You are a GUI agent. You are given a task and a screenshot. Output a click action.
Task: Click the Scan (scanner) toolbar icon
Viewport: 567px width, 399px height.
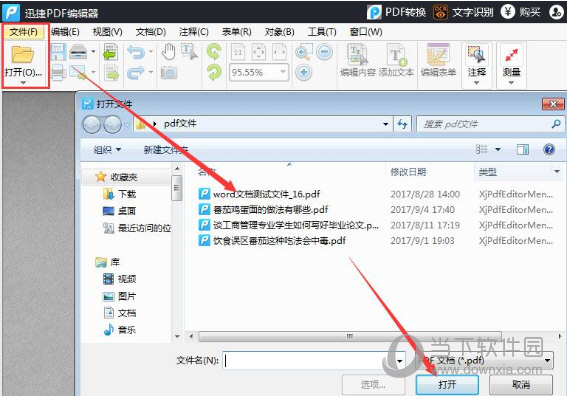point(78,52)
